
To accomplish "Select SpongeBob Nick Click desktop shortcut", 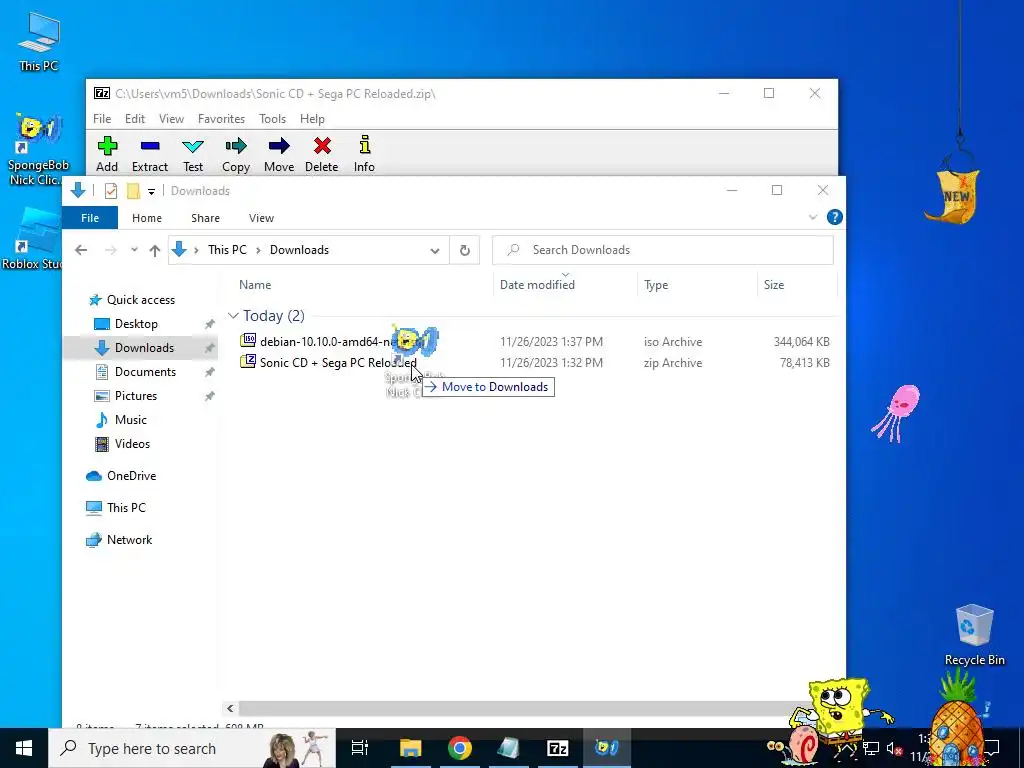I will [x=38, y=150].
